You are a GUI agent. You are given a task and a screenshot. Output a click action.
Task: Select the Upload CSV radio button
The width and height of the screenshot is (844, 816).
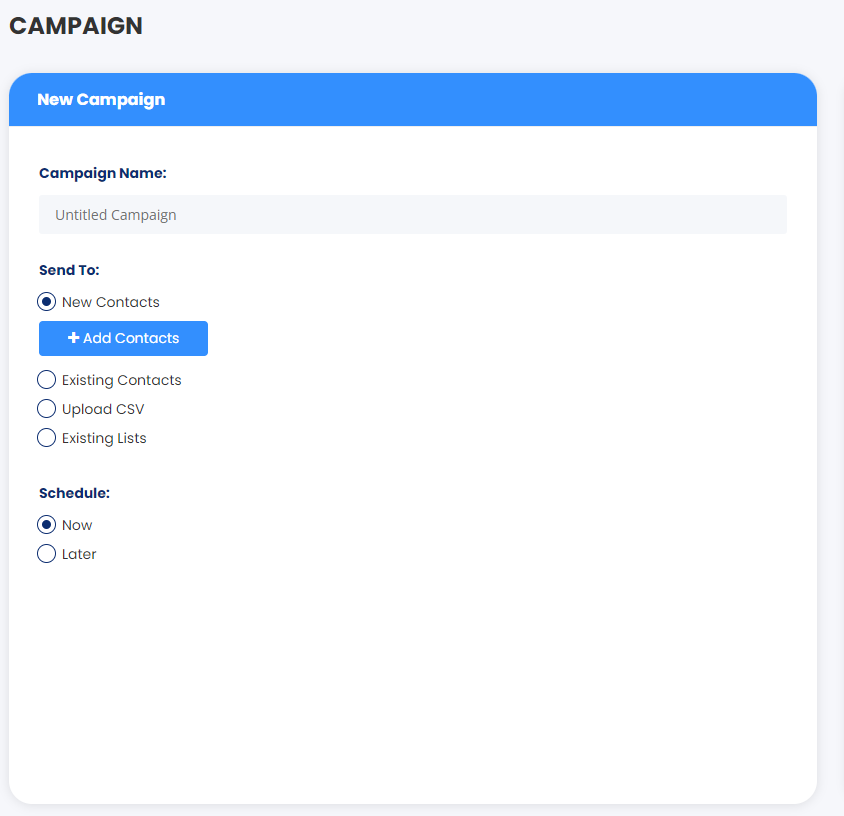pyautogui.click(x=46, y=409)
